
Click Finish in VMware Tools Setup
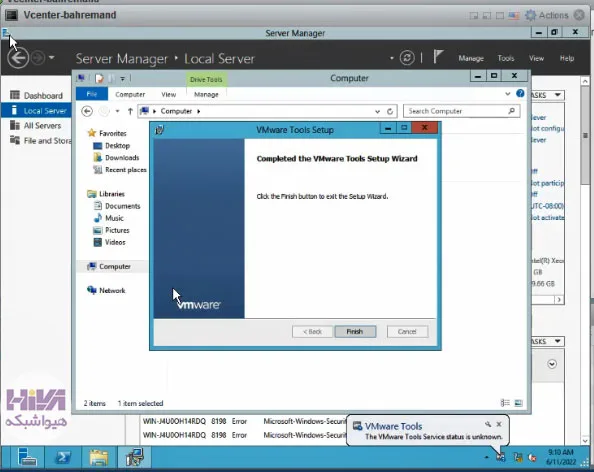pos(355,331)
